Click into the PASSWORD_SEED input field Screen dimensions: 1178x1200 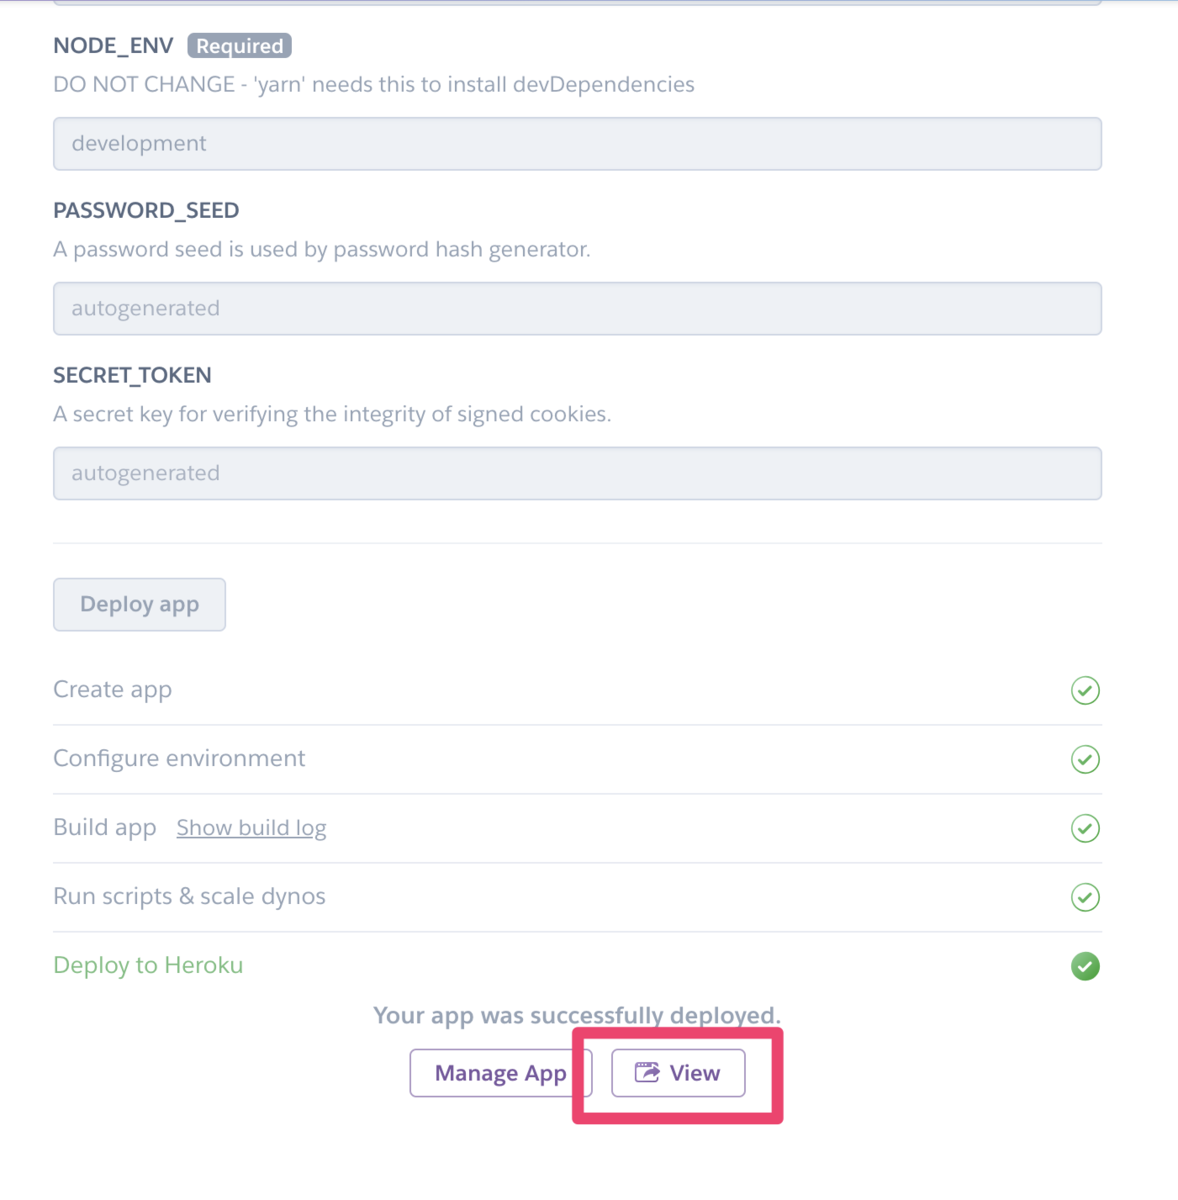click(577, 309)
